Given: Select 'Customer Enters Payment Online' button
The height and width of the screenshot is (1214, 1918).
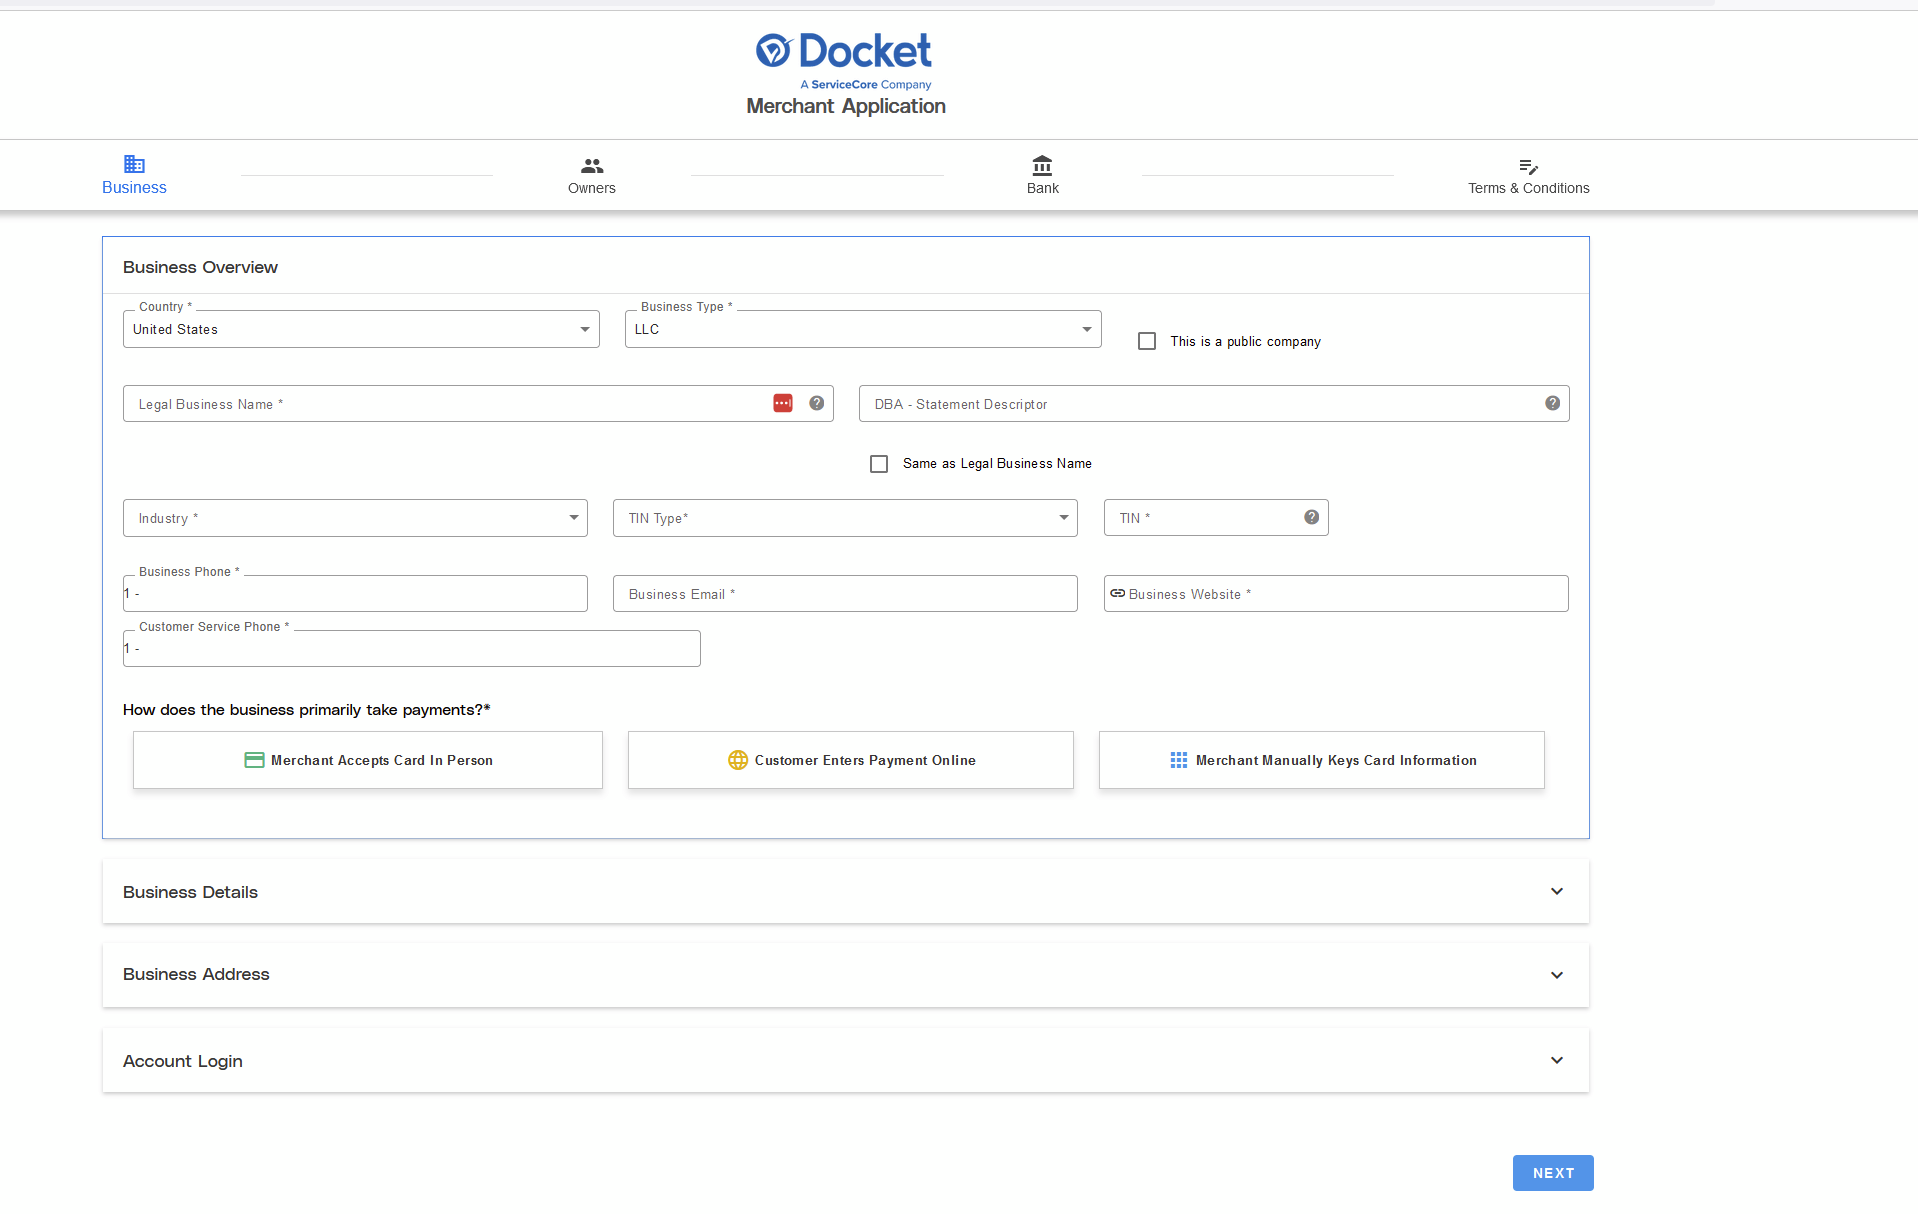Looking at the screenshot, I should click(851, 760).
